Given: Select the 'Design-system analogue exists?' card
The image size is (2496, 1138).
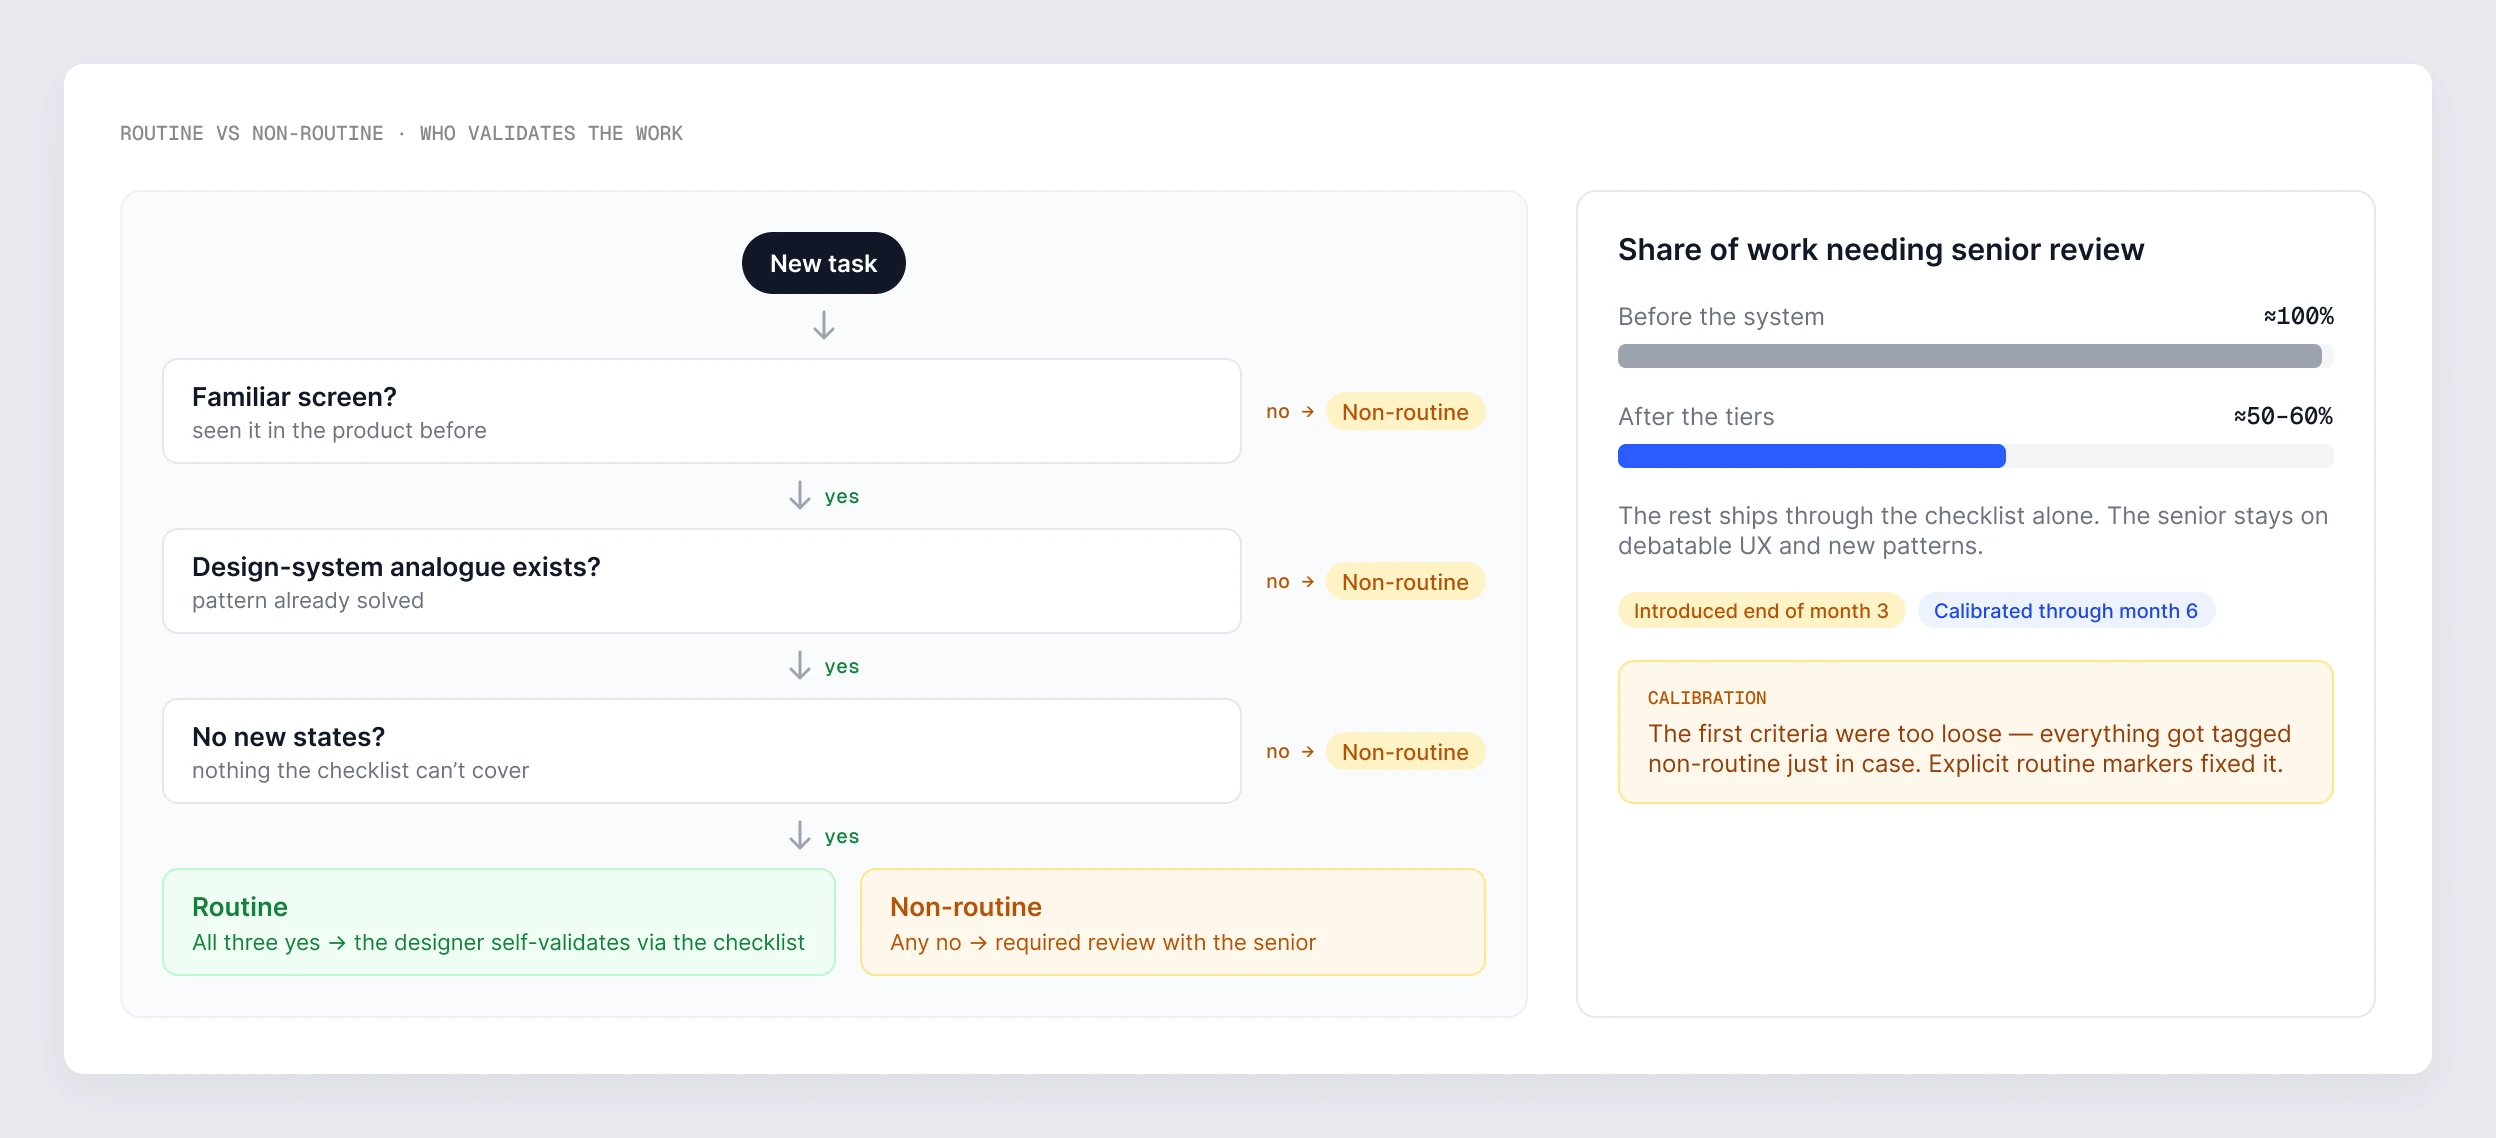Looking at the screenshot, I should coord(702,581).
